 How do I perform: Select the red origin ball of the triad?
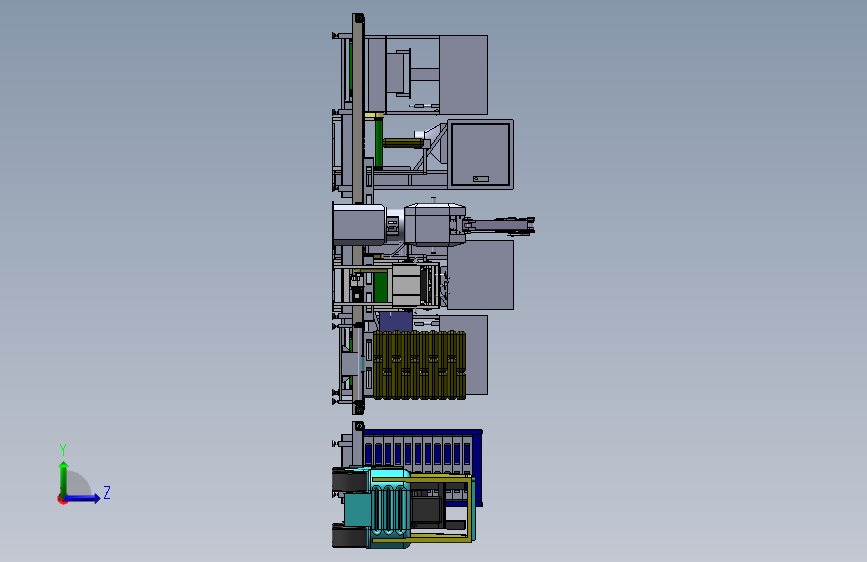(x=62, y=499)
